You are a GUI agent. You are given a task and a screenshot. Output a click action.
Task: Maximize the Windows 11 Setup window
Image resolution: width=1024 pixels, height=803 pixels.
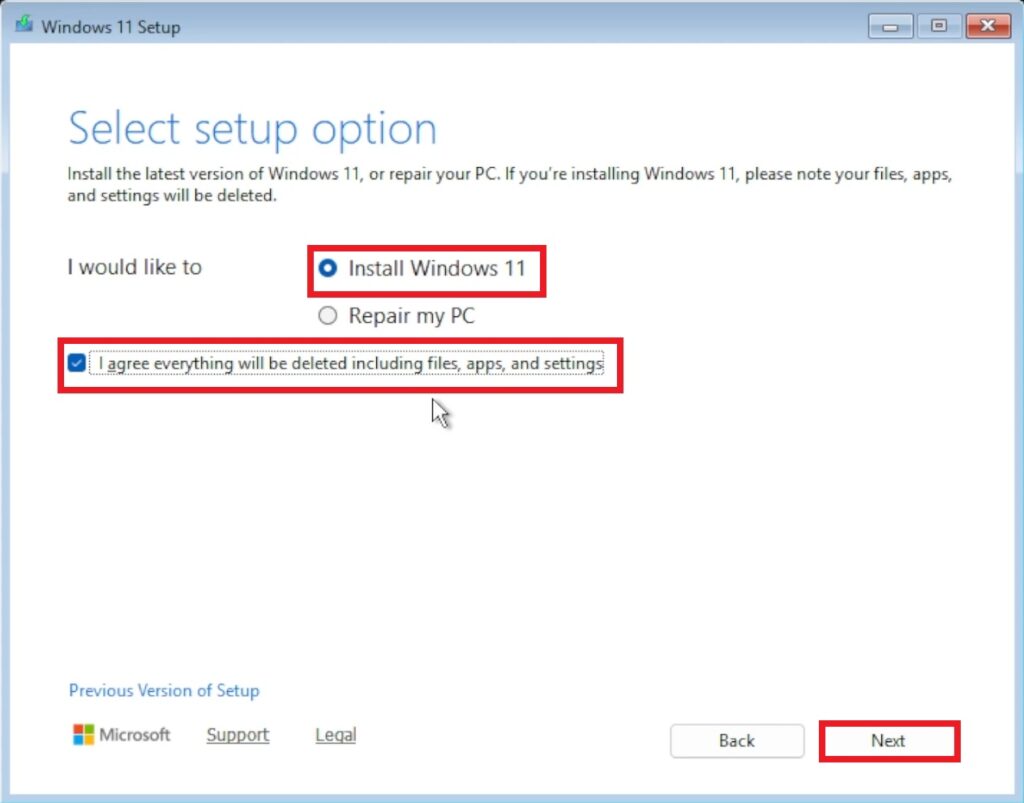pos(938,26)
